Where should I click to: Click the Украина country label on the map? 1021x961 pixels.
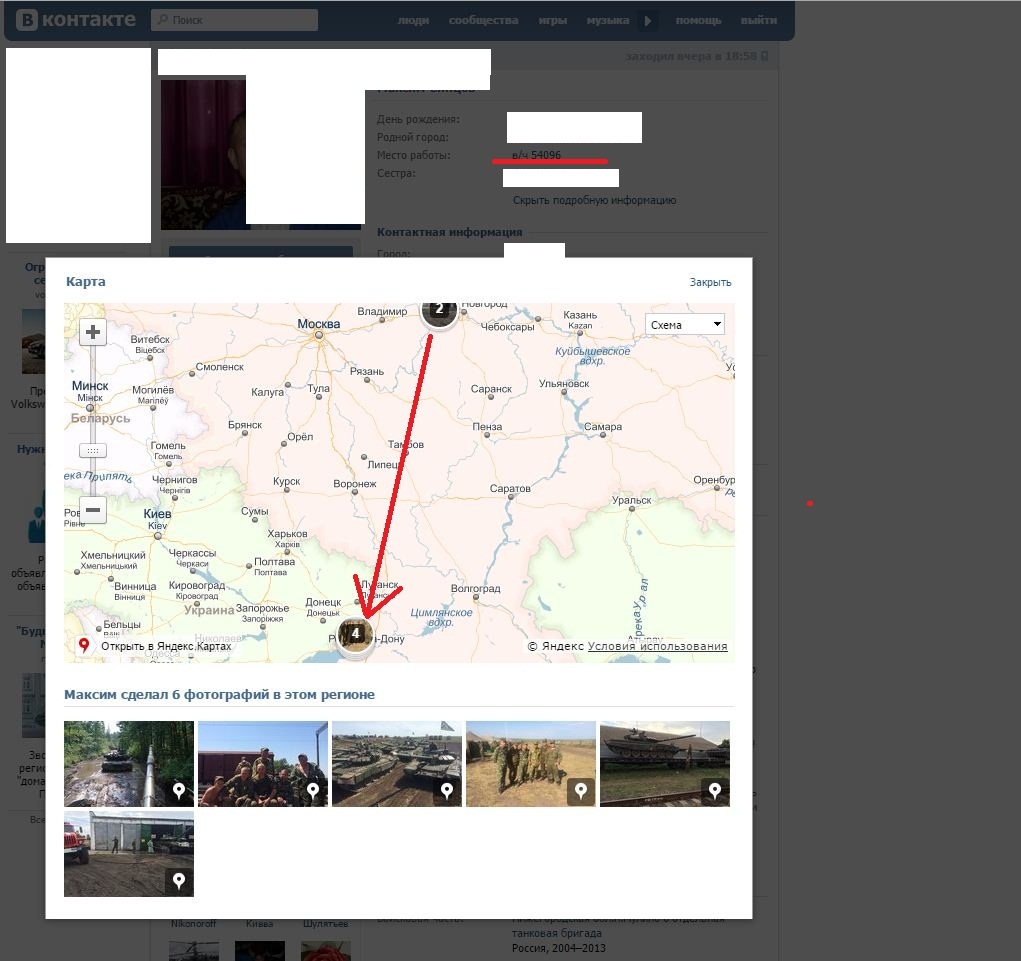pos(209,610)
